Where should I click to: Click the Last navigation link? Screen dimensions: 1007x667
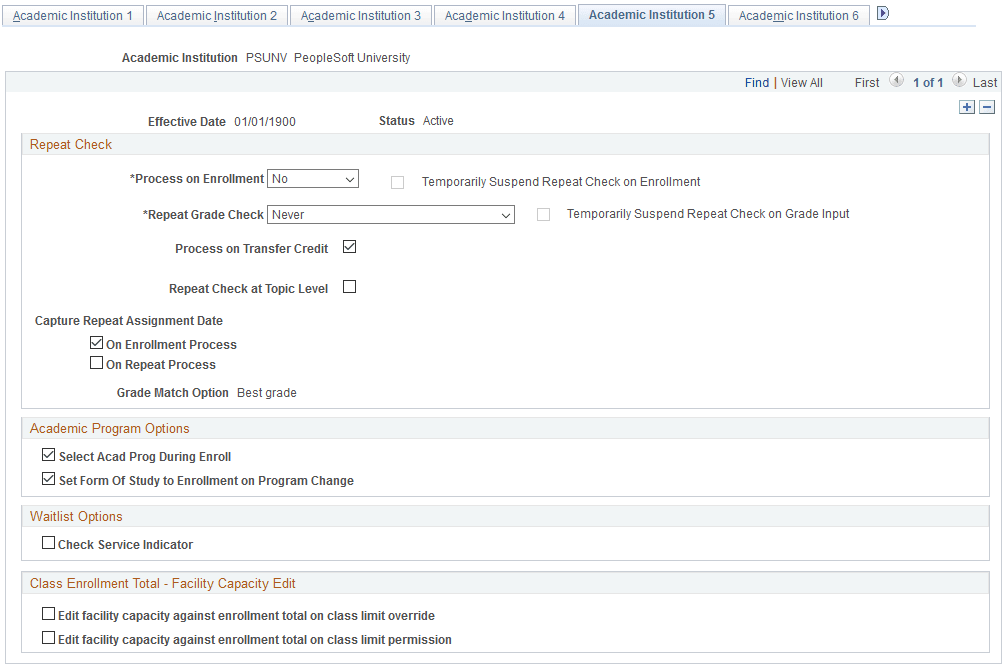coord(985,83)
